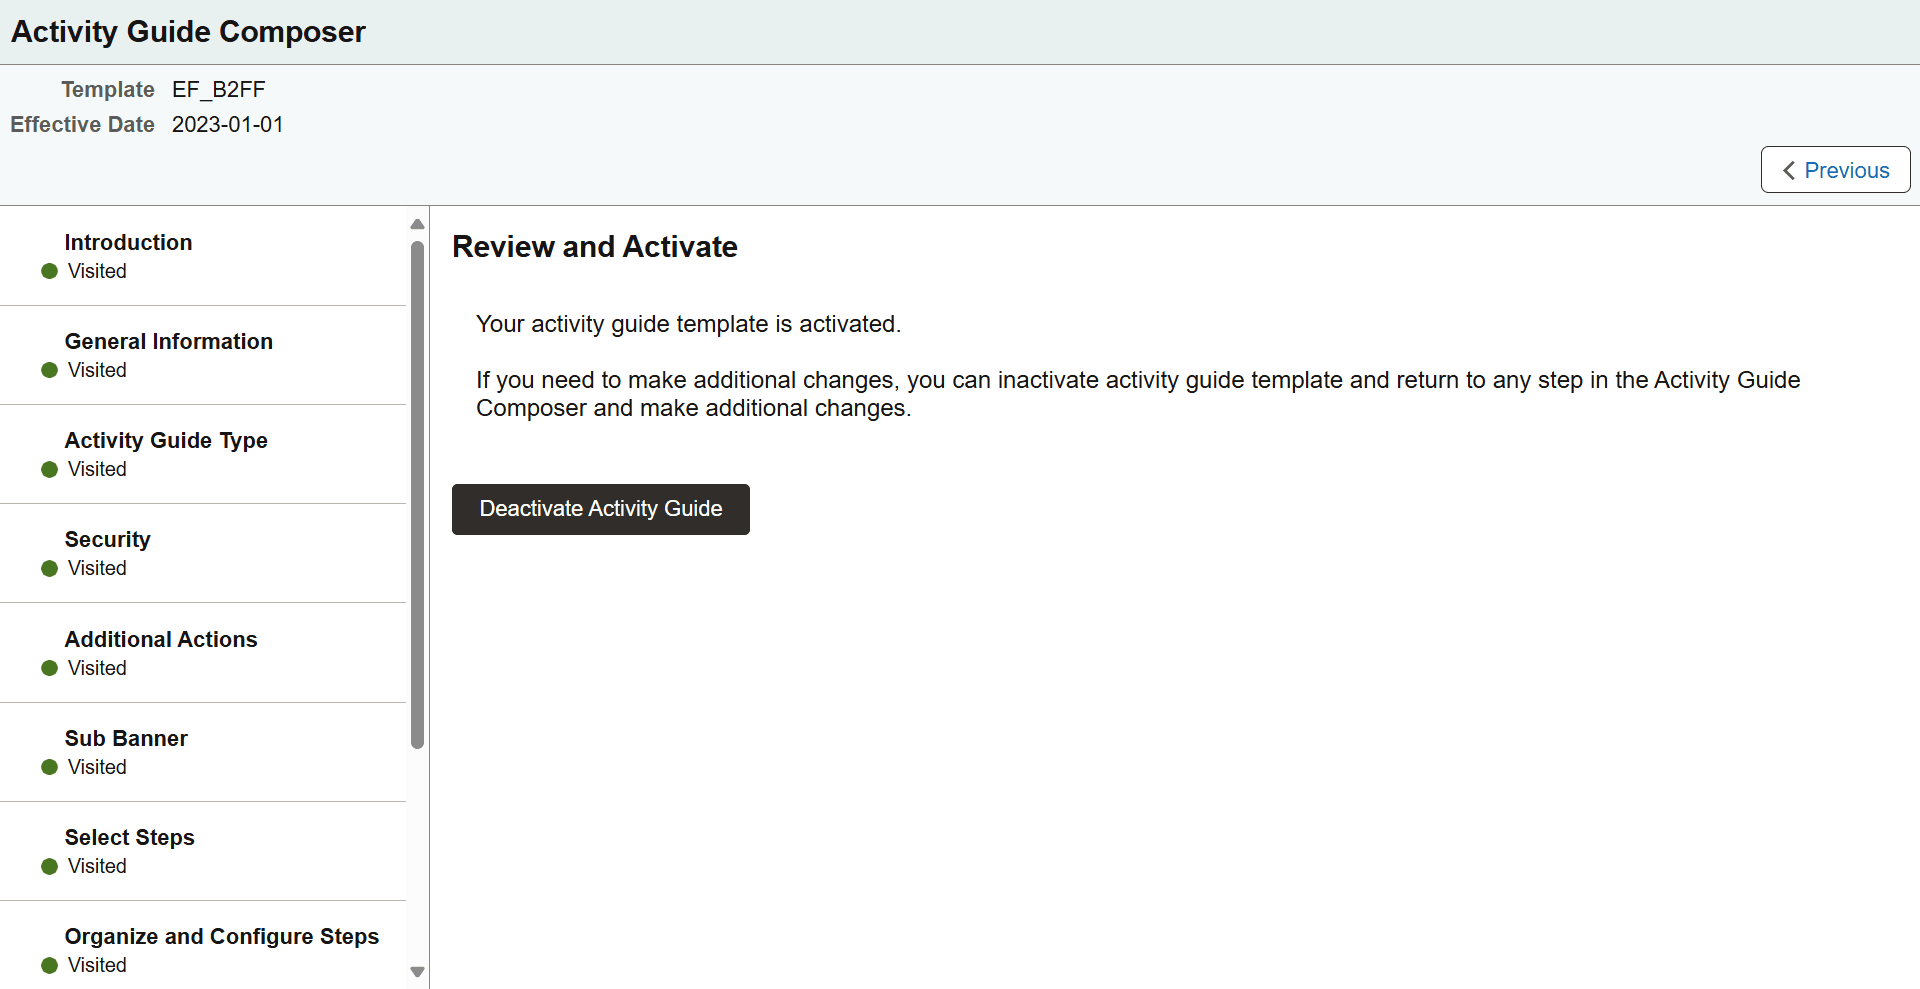Image resolution: width=1920 pixels, height=989 pixels.
Task: Open the Sub Banner step
Action: tap(126, 738)
